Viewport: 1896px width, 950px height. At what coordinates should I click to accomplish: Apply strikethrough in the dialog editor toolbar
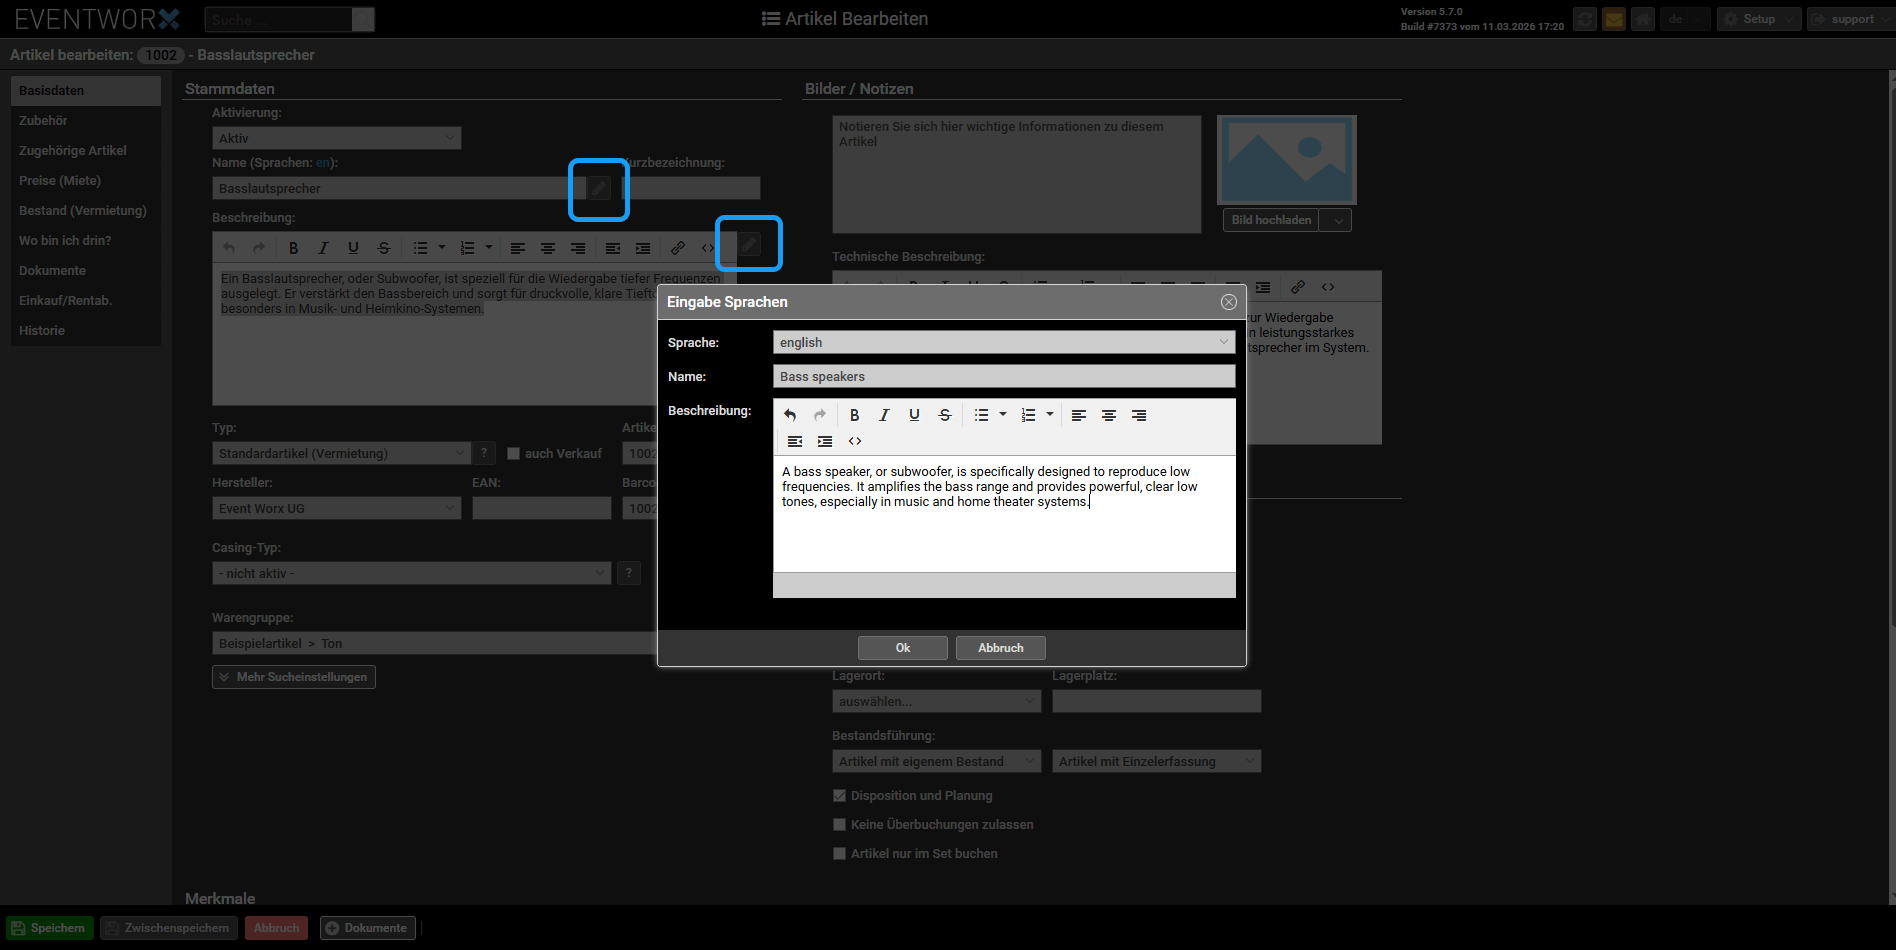[x=944, y=415]
